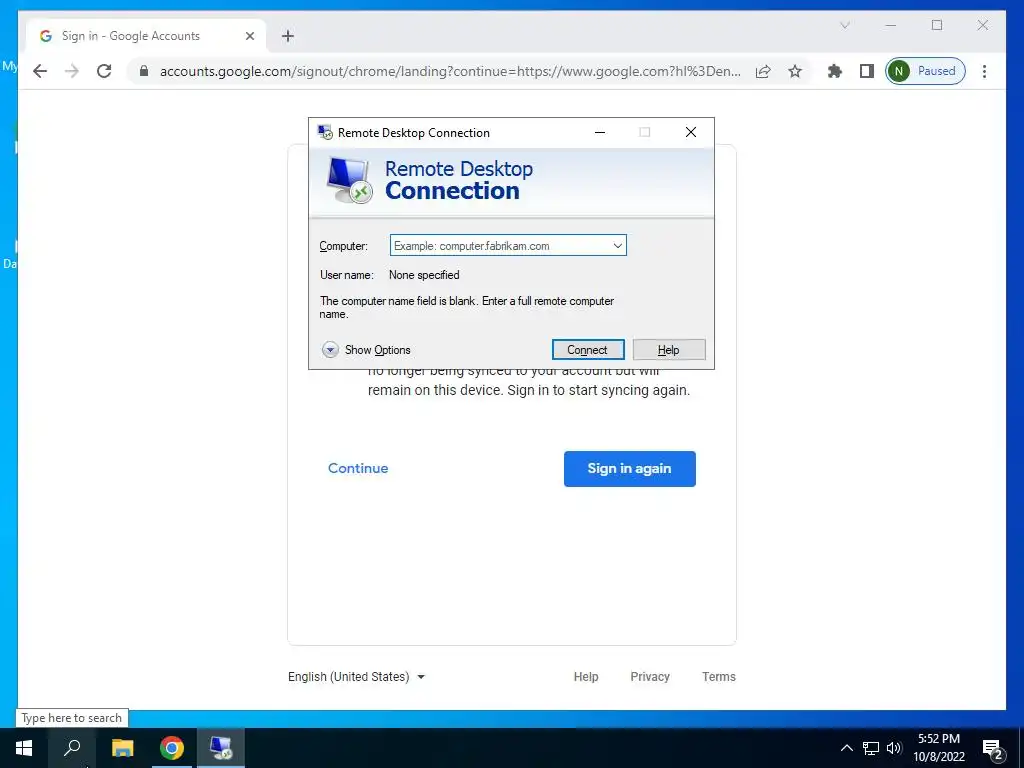Open Chrome profile N Paused menu
This screenshot has height=768, width=1024.
[x=925, y=71]
